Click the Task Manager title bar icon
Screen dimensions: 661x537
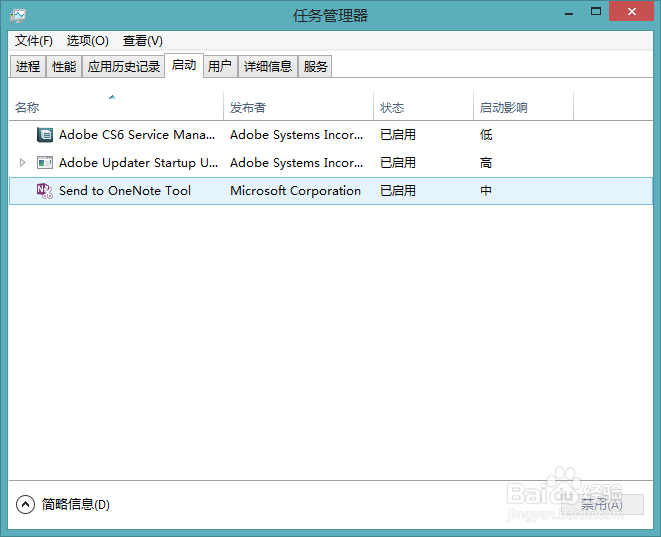tap(18, 16)
